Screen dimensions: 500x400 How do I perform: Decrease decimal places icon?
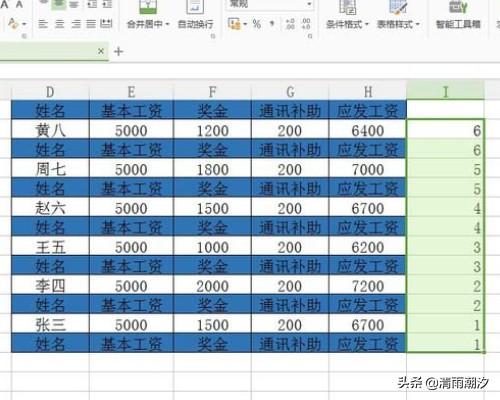(306, 24)
